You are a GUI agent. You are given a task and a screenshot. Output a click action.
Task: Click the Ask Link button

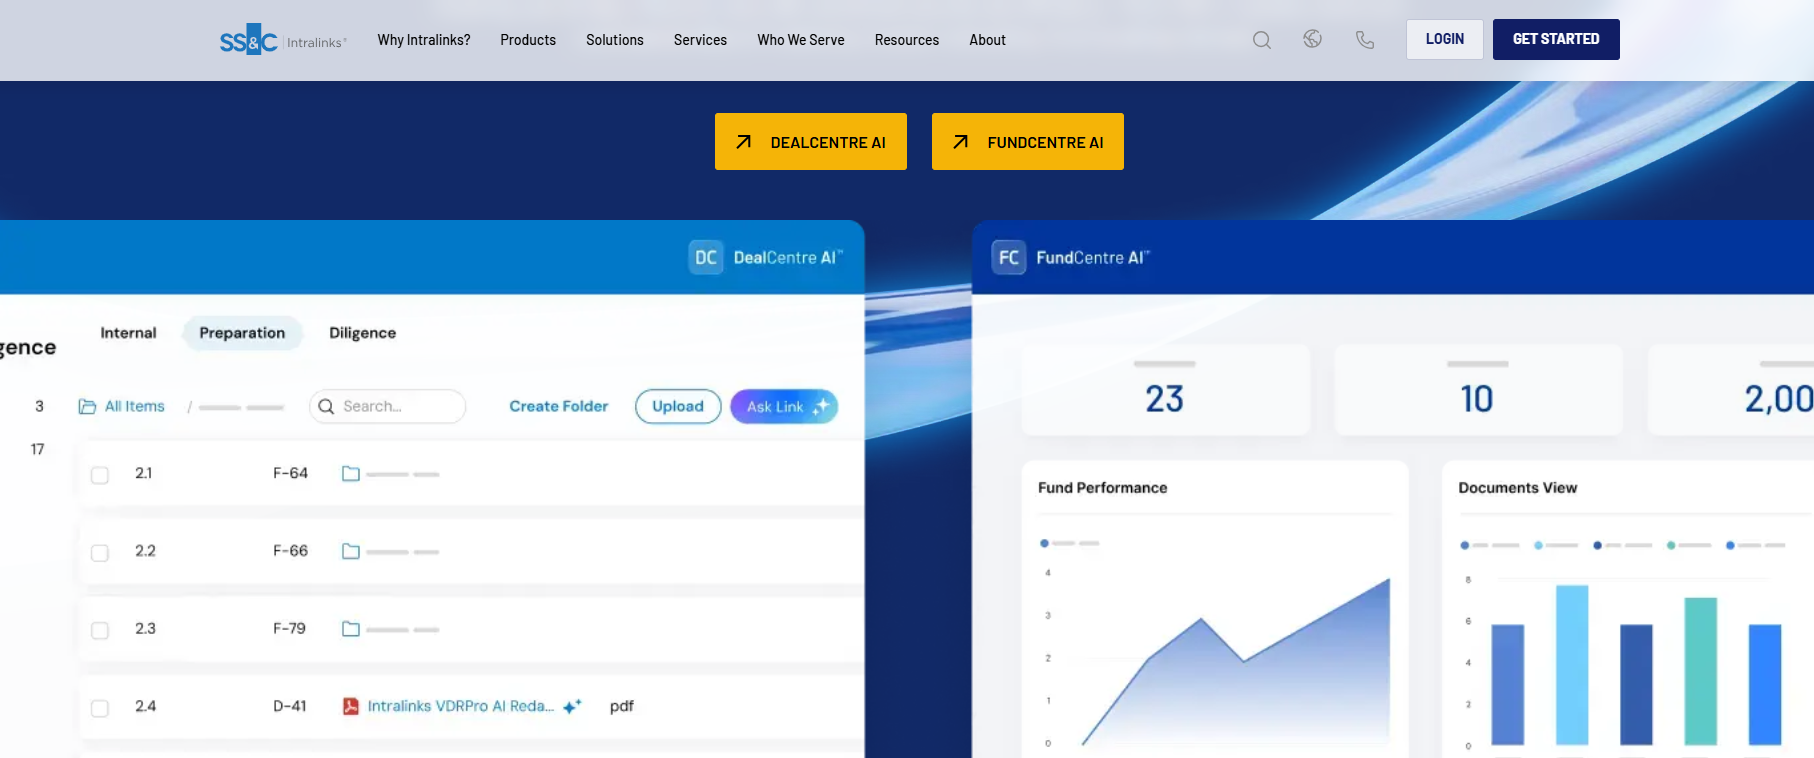click(x=784, y=406)
